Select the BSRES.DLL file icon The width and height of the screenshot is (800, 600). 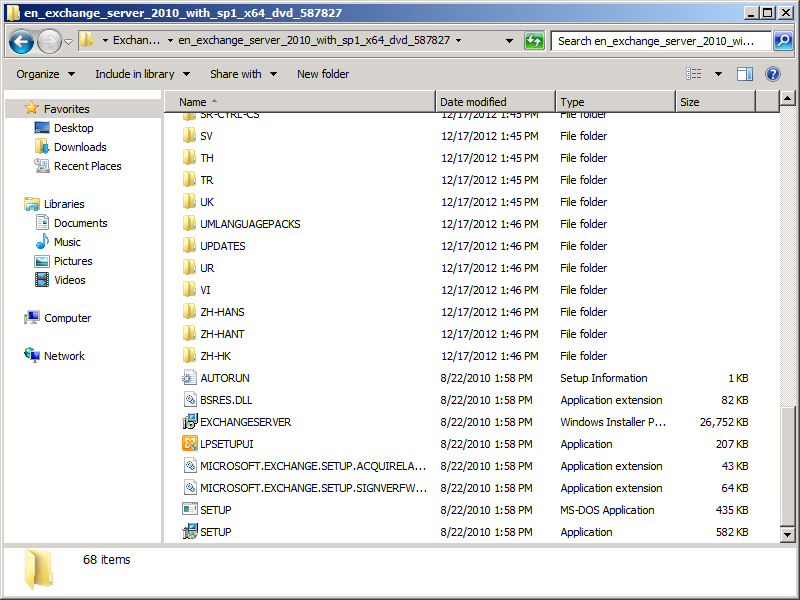[x=190, y=400]
